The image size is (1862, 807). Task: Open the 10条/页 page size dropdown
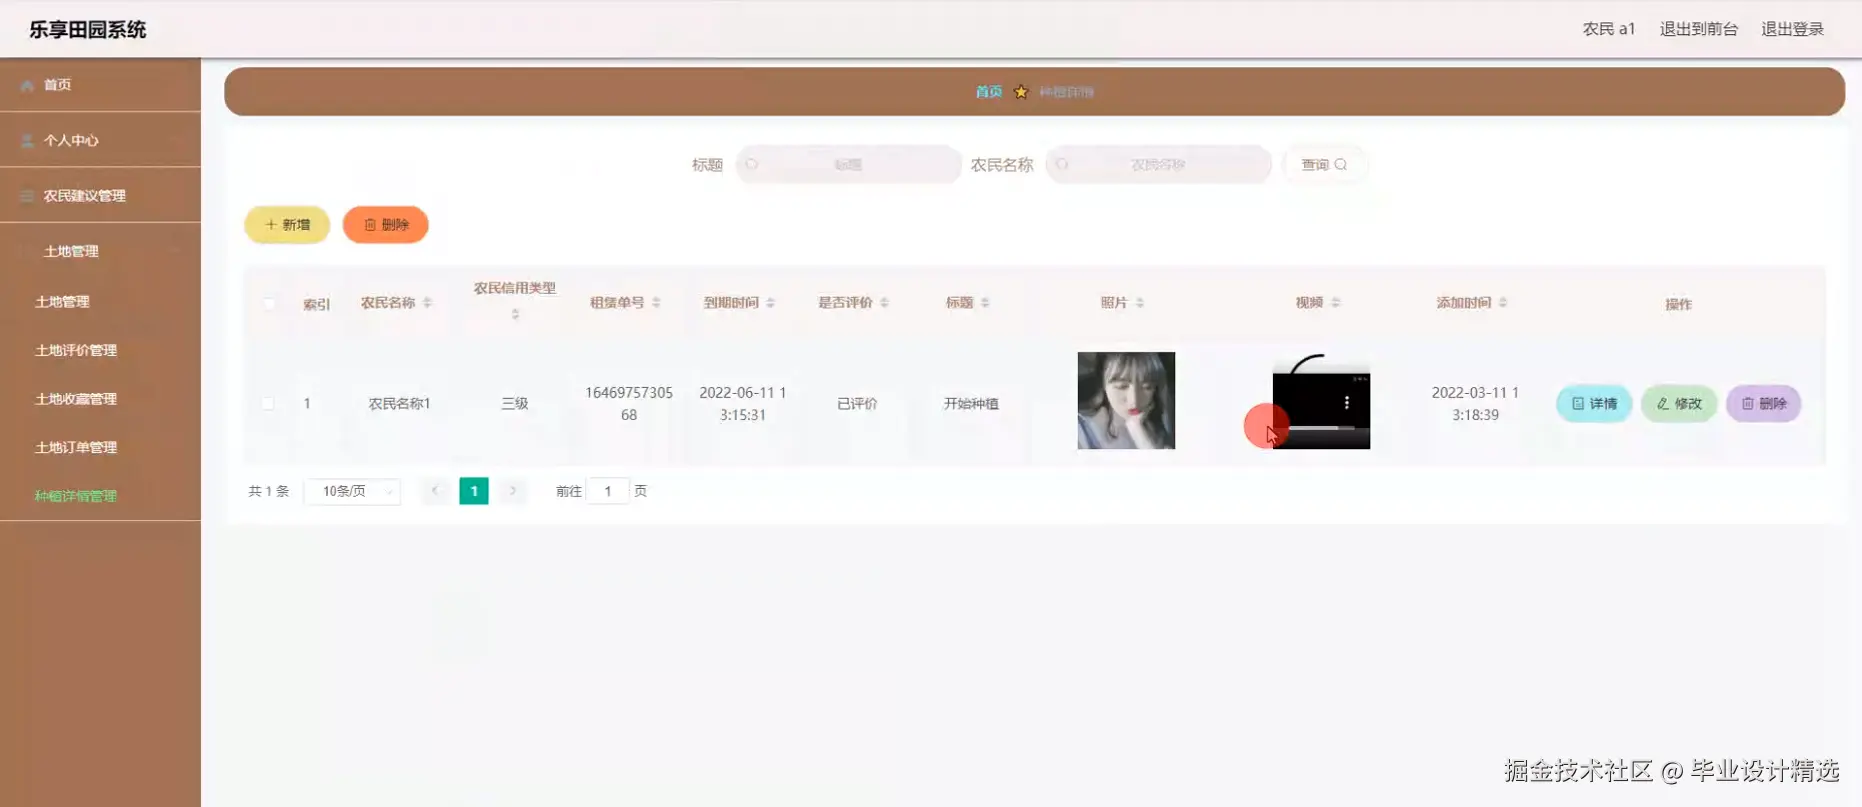(352, 491)
